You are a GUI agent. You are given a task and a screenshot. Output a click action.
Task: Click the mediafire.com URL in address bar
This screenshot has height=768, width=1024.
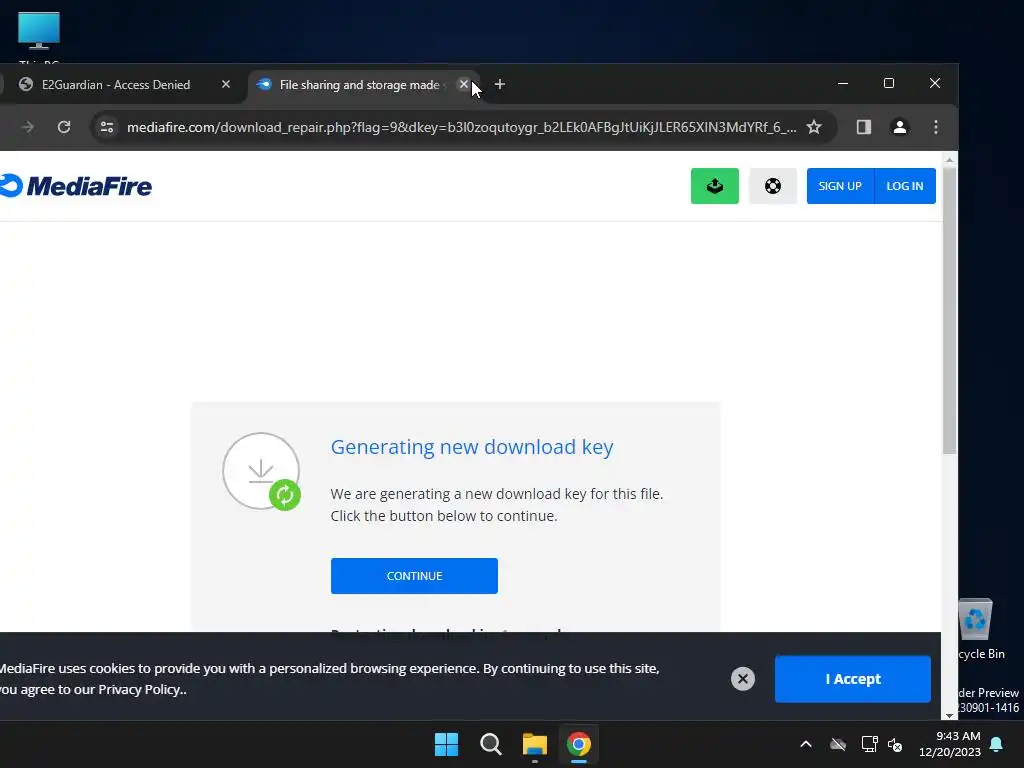(x=461, y=127)
